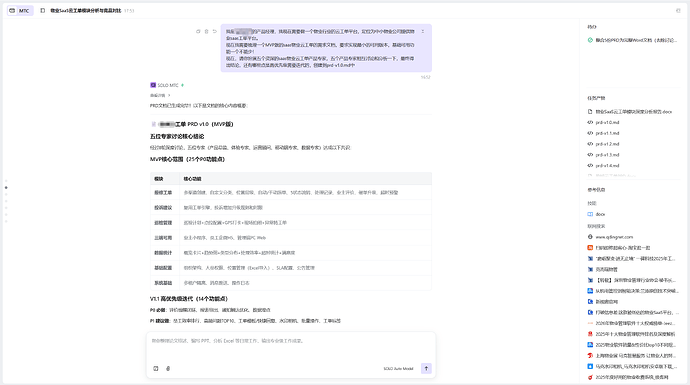Click the MTC mode button at top left

pyautogui.click(x=20, y=11)
